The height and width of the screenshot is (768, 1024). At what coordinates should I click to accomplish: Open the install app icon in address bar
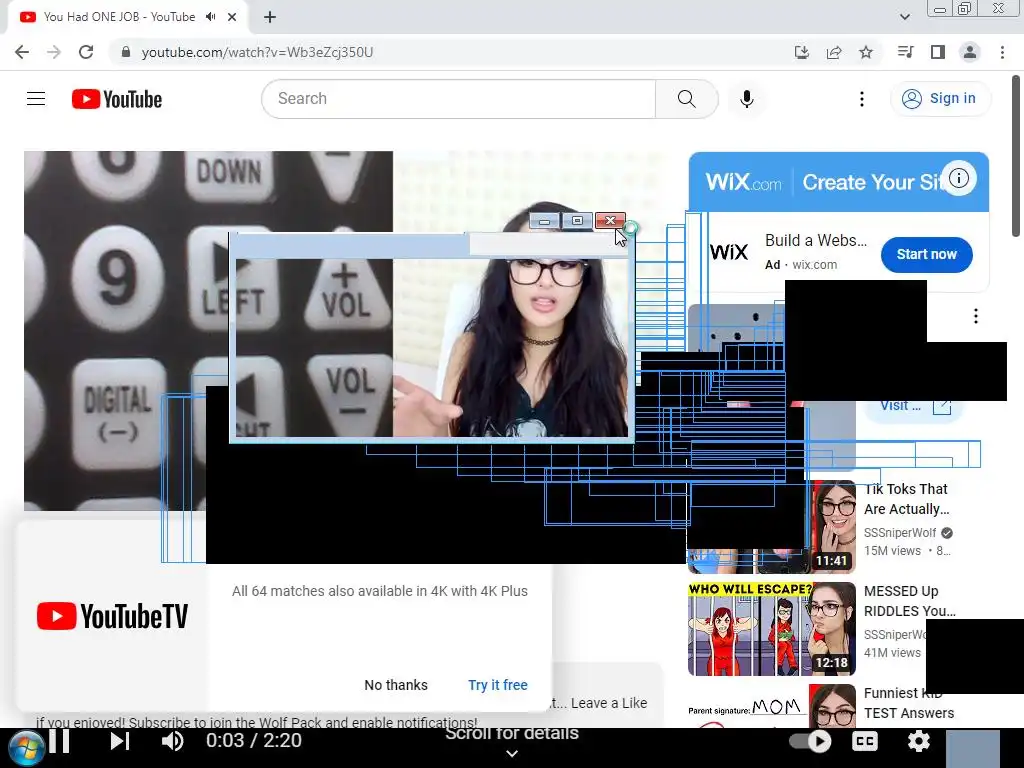tap(802, 52)
